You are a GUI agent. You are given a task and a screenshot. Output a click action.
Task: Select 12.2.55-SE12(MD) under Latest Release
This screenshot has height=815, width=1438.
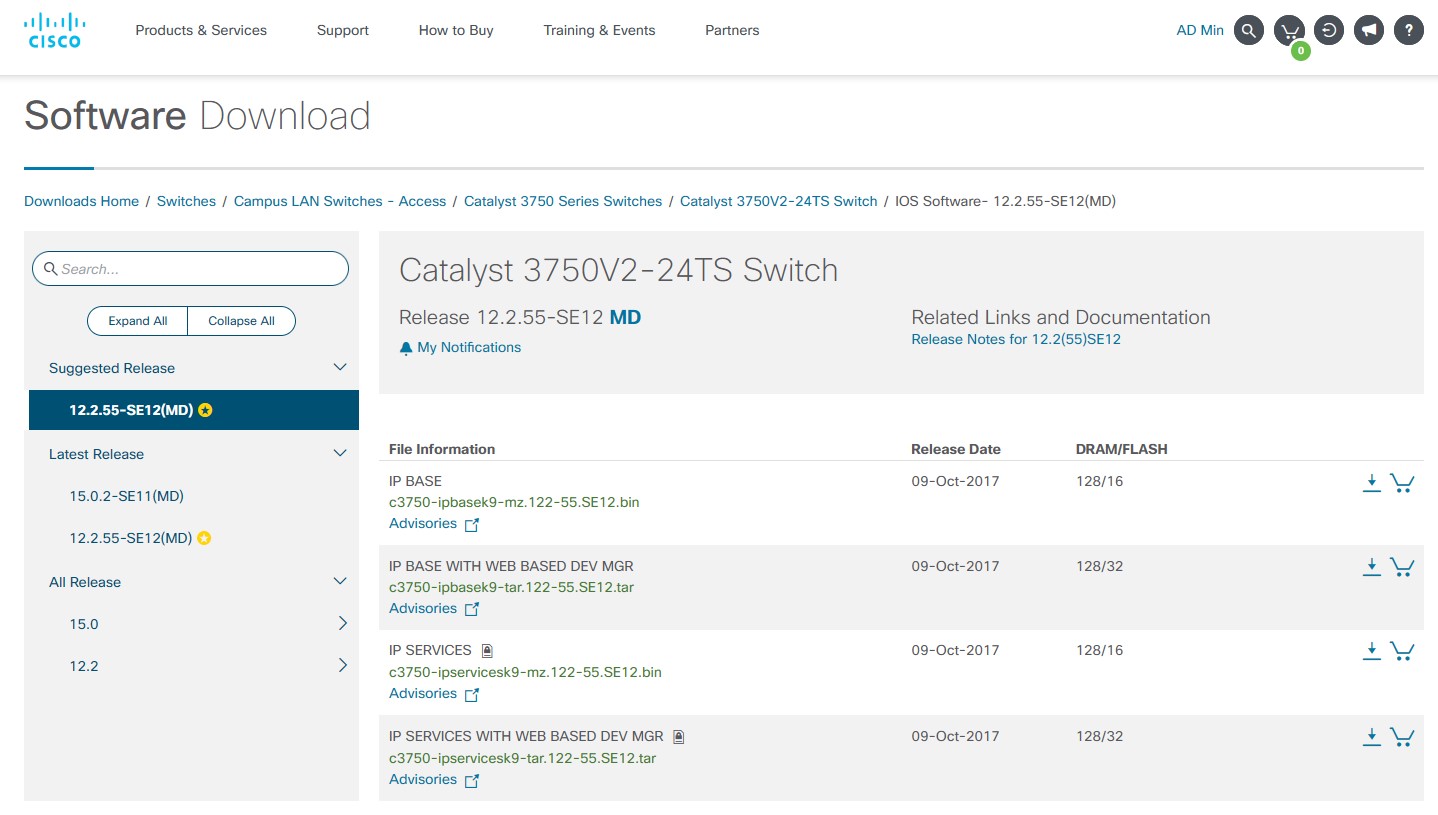[x=130, y=538]
